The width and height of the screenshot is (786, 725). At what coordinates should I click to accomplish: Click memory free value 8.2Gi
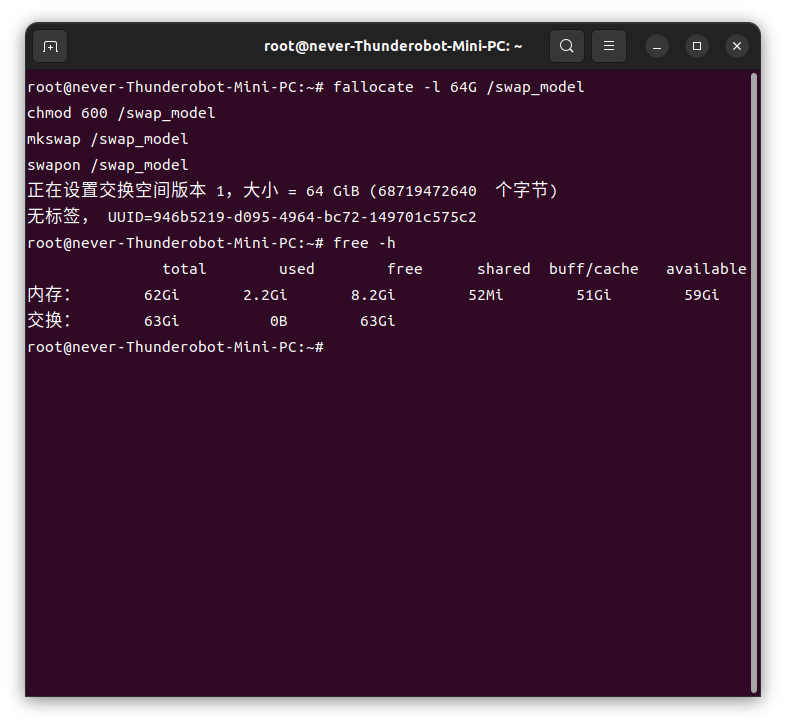point(373,295)
